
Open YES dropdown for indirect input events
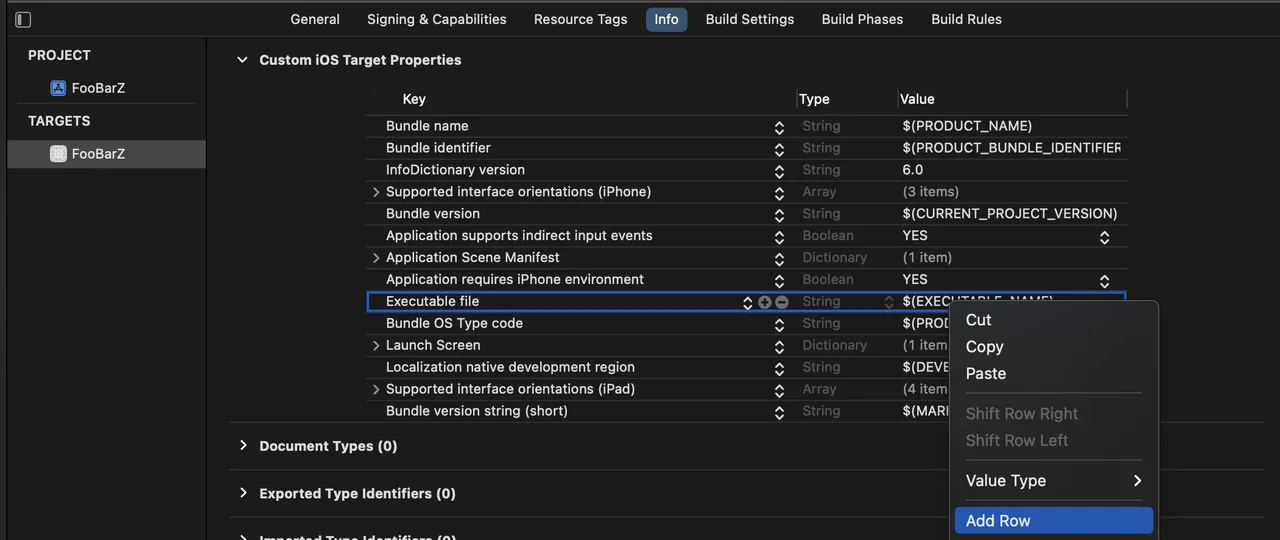(x=1104, y=237)
